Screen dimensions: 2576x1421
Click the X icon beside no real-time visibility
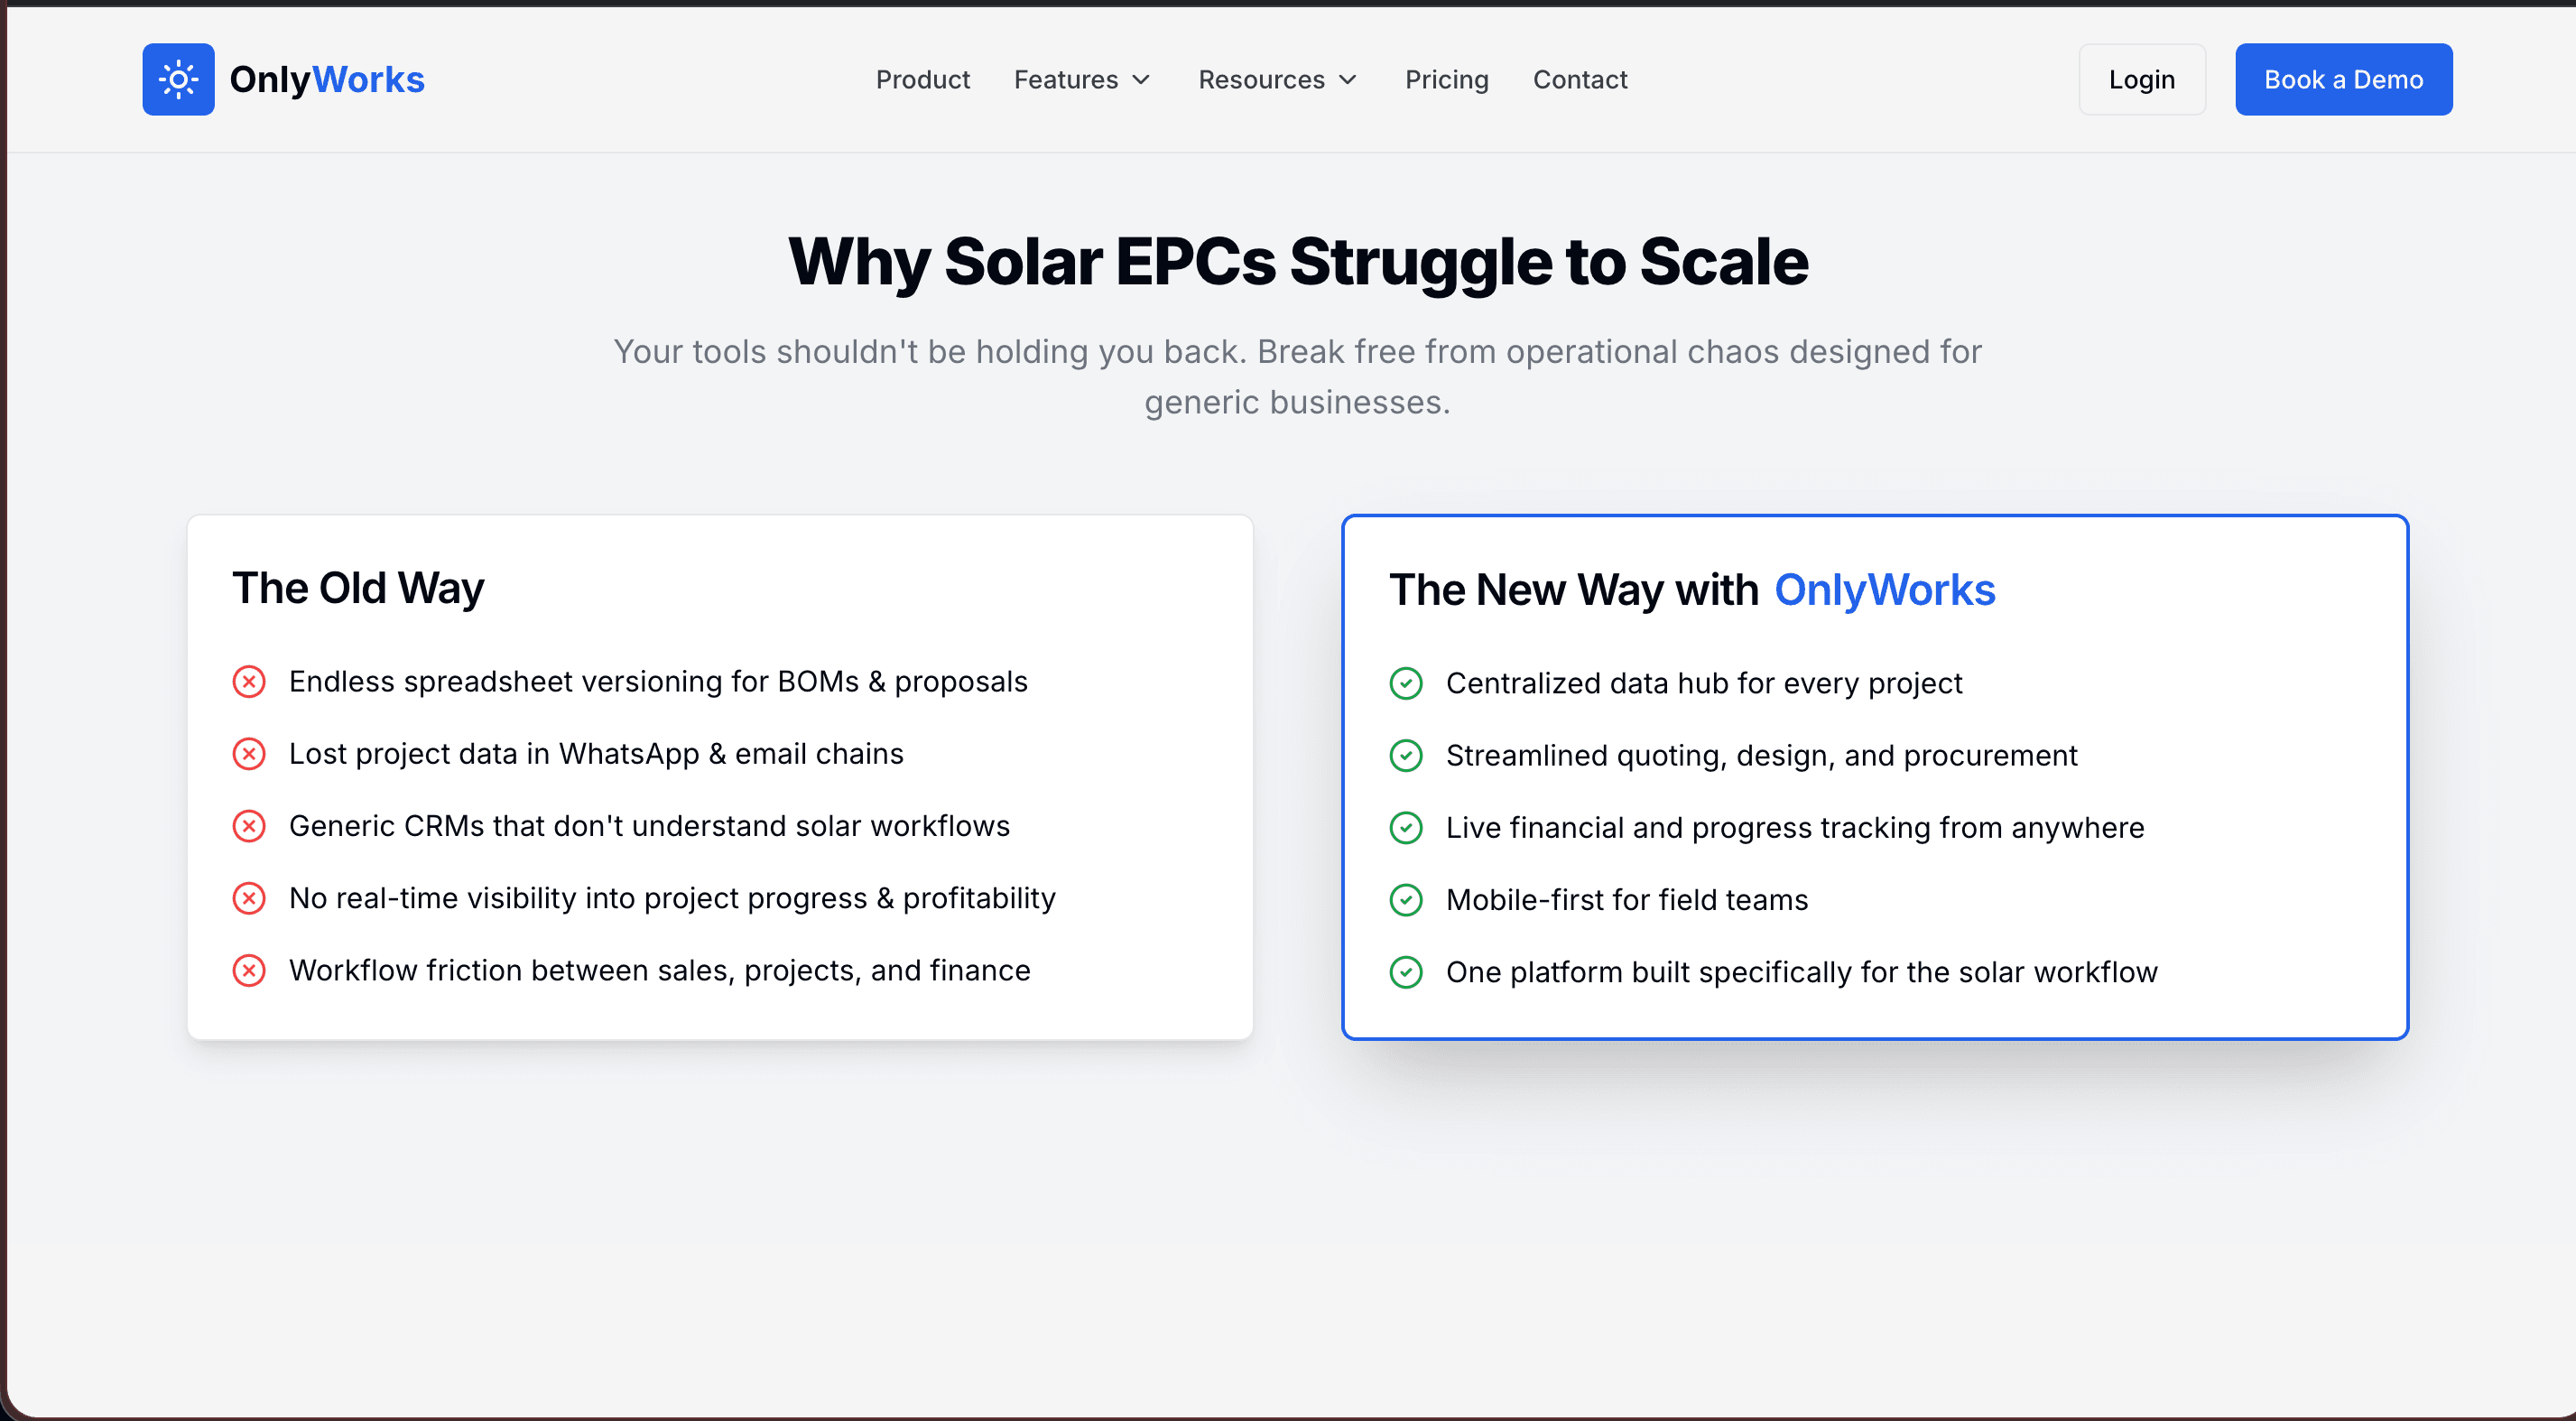coord(250,898)
